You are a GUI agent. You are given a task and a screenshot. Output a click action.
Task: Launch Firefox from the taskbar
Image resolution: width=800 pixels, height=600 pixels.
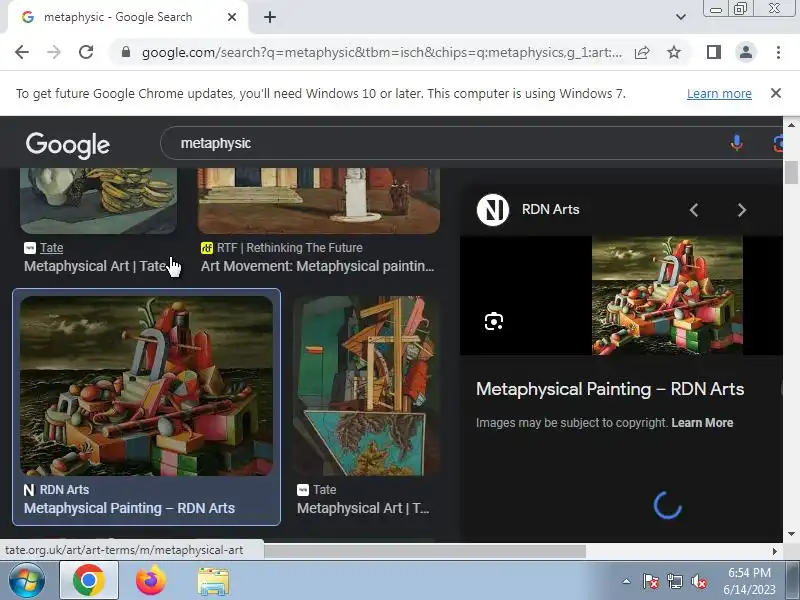(151, 581)
